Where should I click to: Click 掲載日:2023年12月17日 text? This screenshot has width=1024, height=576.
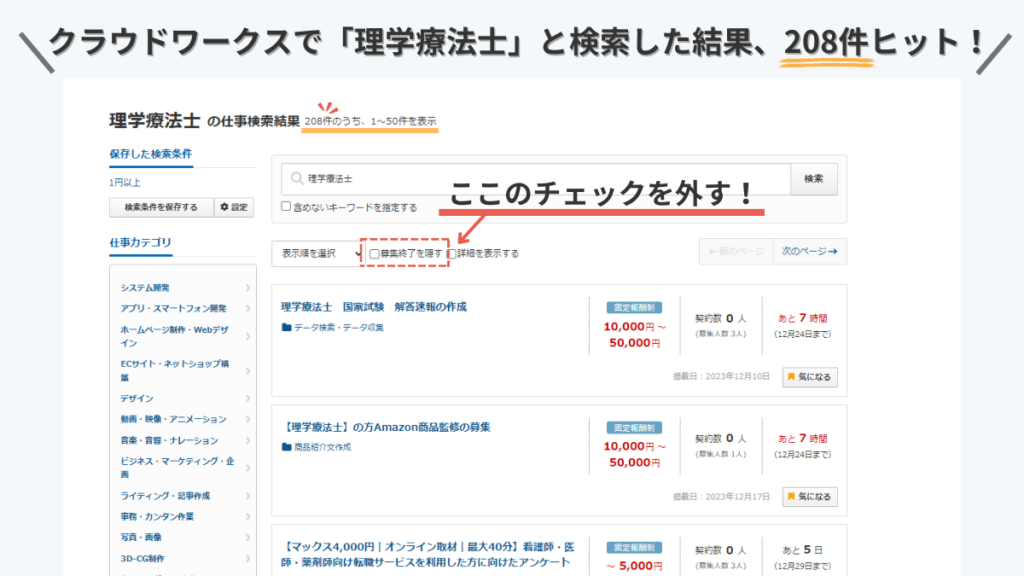click(x=722, y=497)
